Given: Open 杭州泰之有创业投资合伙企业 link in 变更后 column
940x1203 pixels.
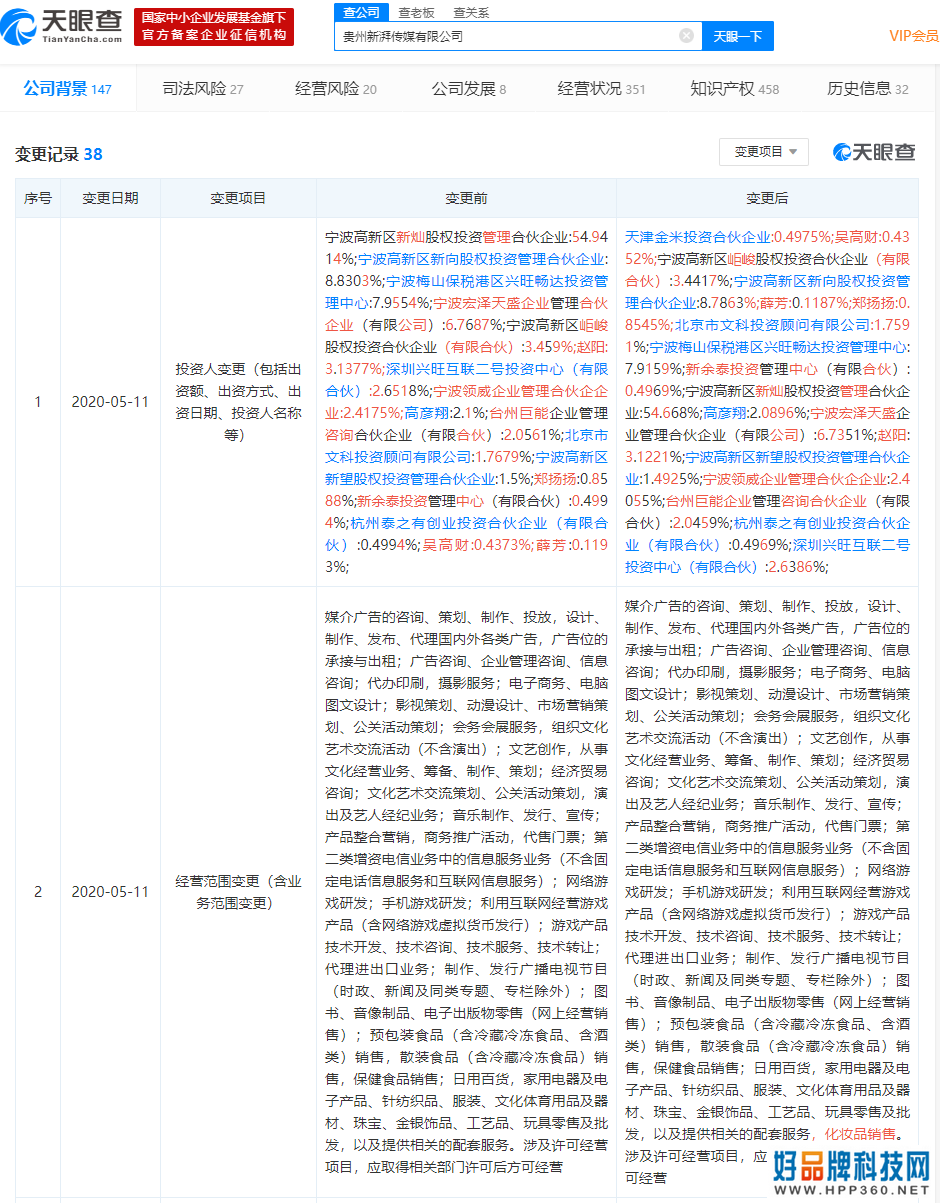Looking at the screenshot, I should 767,534.
